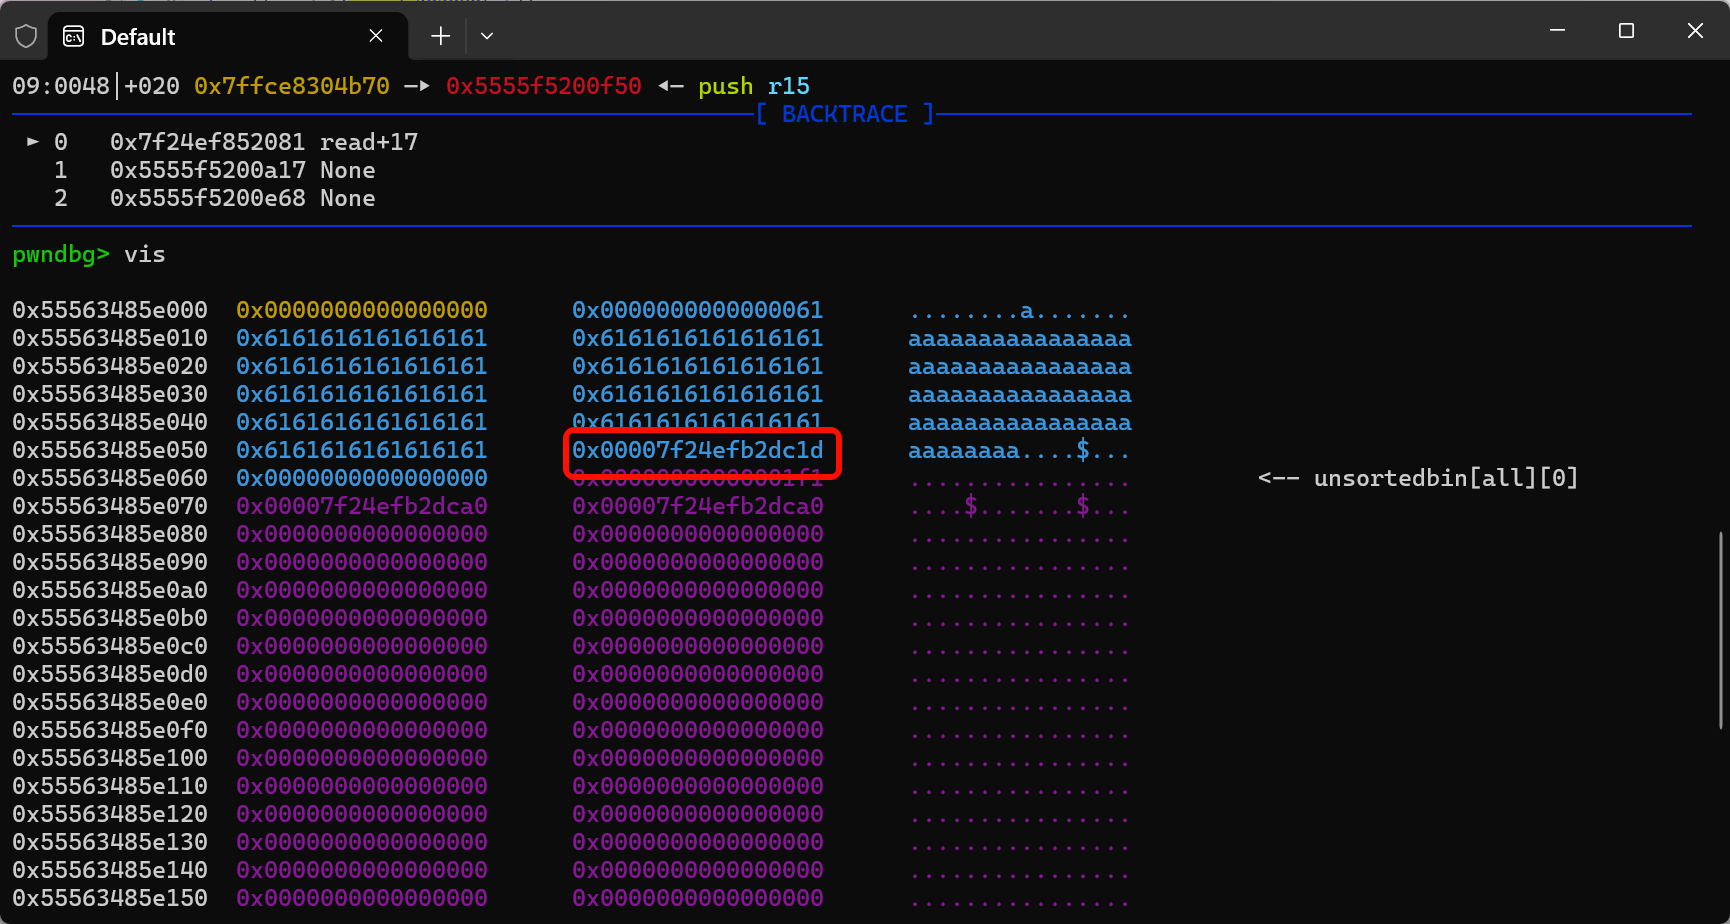
Task: Click the shield icon in the title bar
Action: [x=26, y=37]
